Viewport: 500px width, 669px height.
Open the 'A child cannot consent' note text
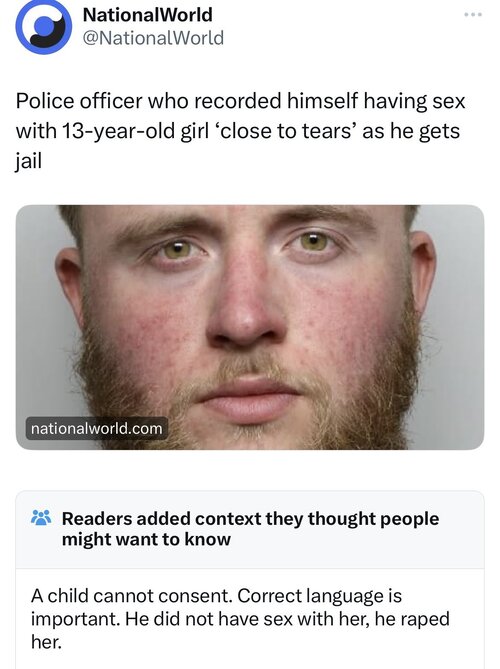(240, 619)
